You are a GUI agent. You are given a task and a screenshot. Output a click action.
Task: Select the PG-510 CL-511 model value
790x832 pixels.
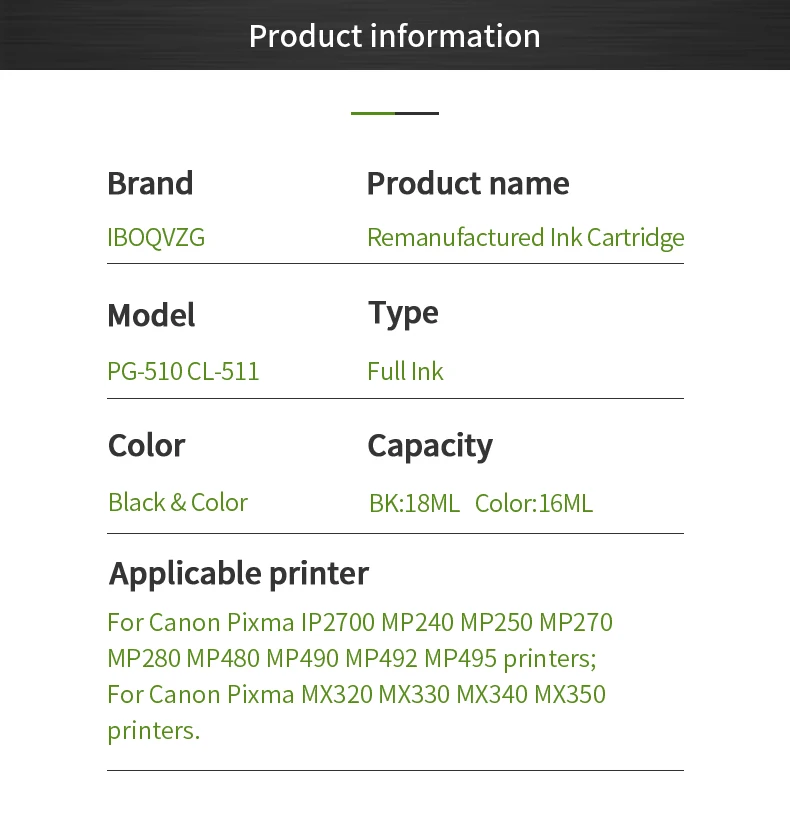(x=183, y=371)
